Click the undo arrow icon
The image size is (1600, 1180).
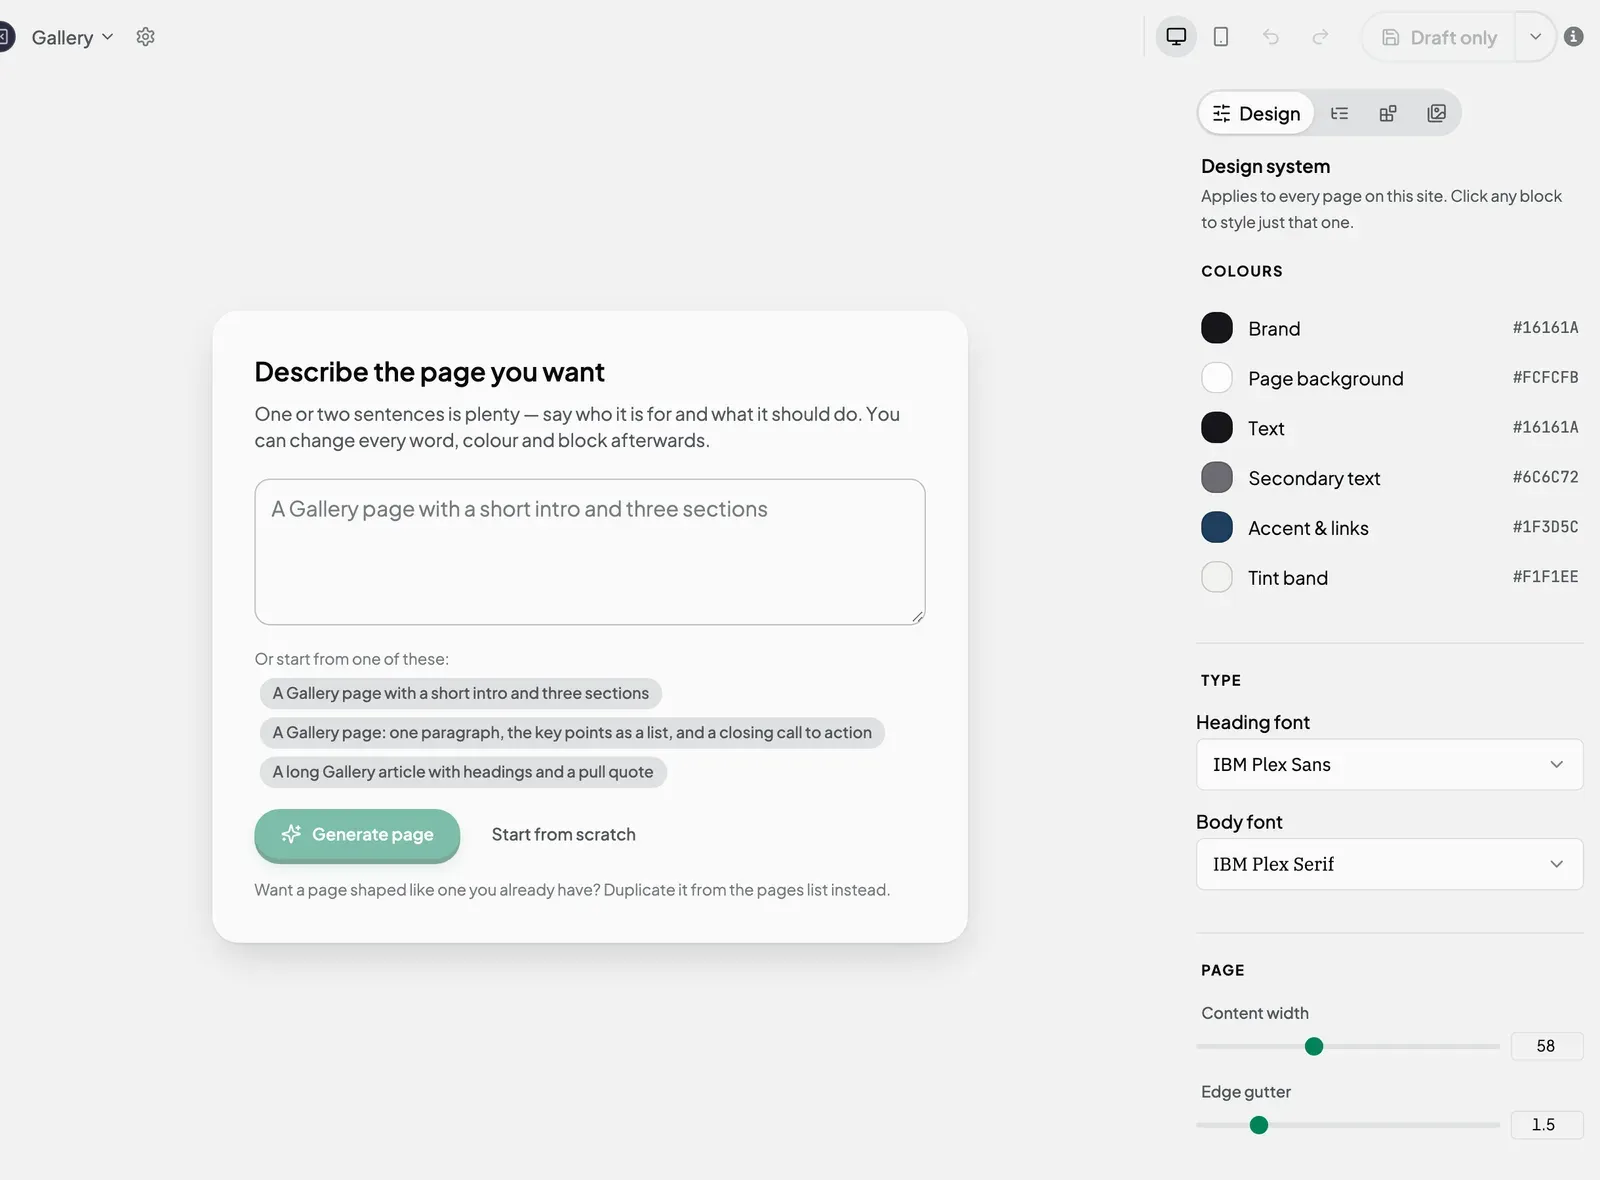[x=1271, y=37]
